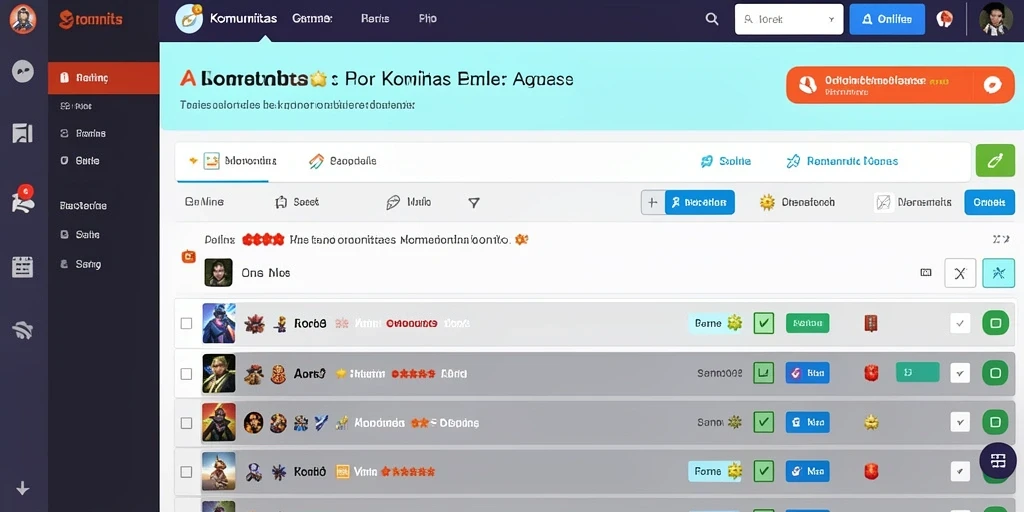Open white chevron dropdown in Rorb8 row
The height and width of the screenshot is (512, 1024).
pyautogui.click(x=960, y=323)
